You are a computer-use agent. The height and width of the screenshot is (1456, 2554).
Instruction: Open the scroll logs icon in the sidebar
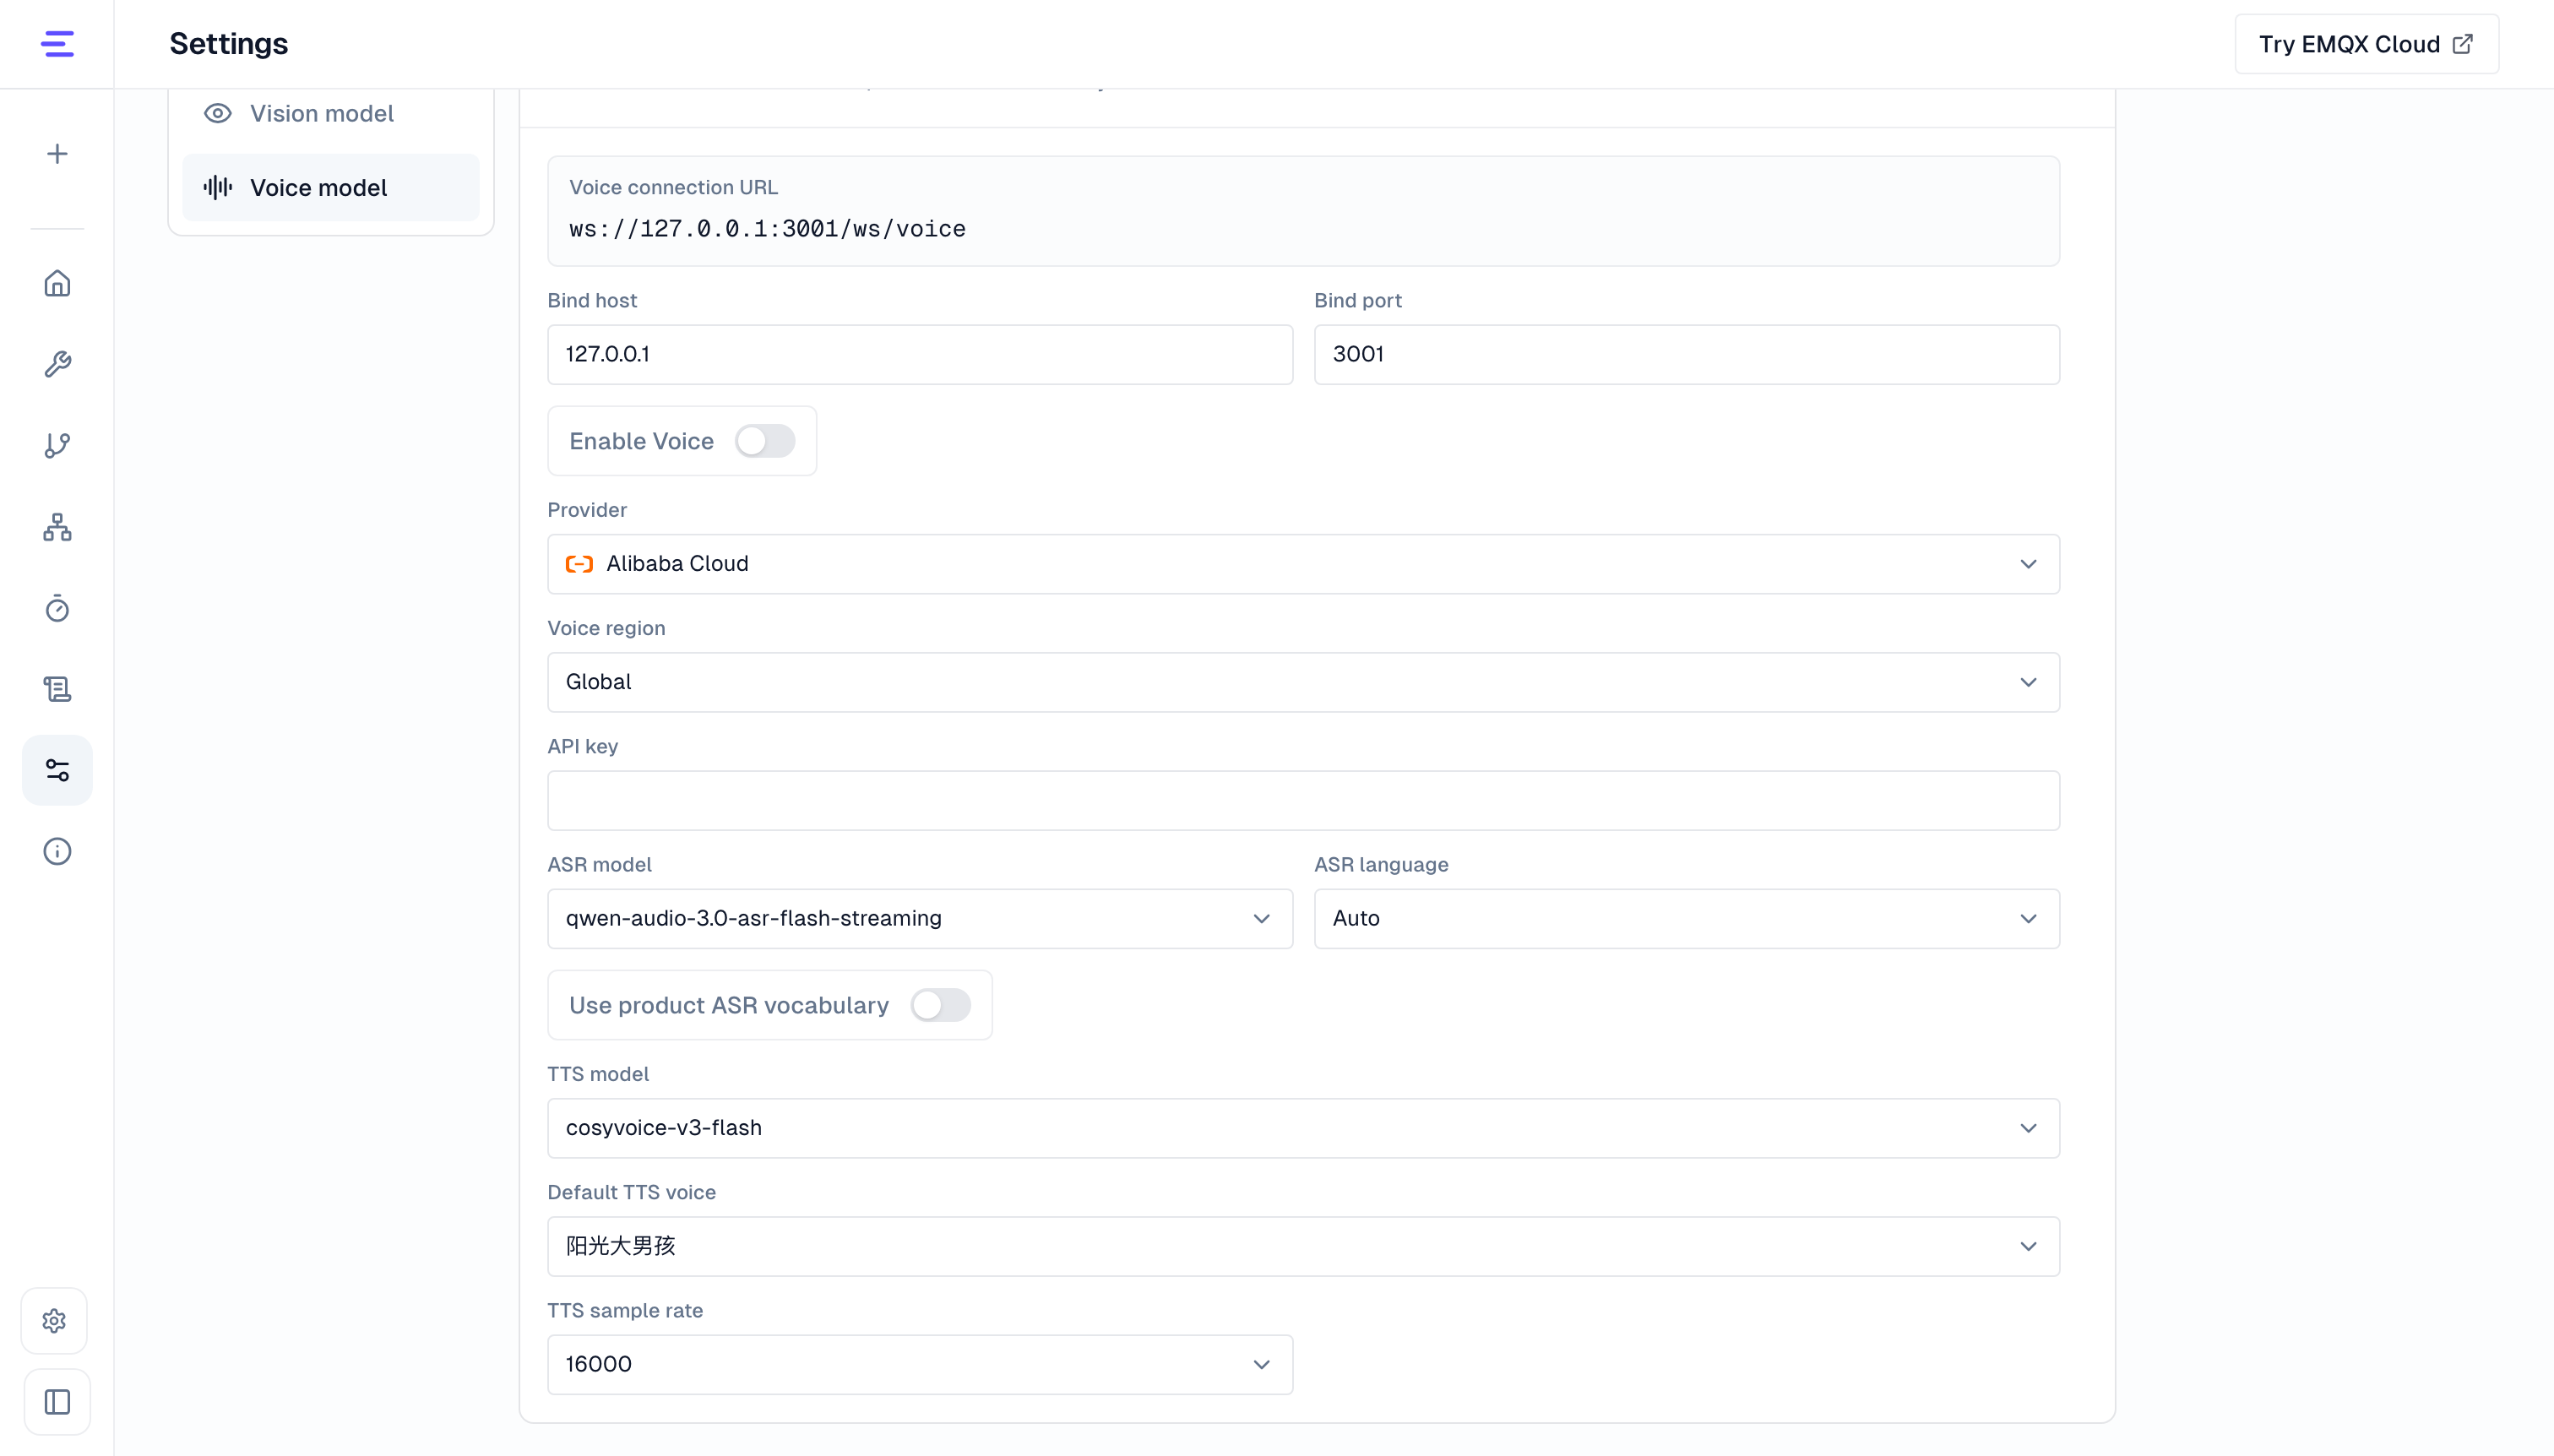pos(57,689)
